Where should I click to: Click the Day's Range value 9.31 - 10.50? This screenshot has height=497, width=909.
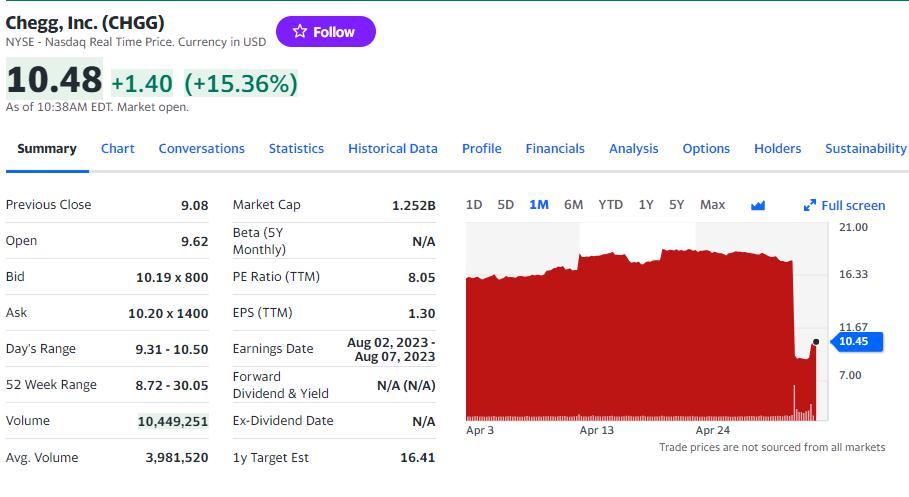(x=172, y=349)
